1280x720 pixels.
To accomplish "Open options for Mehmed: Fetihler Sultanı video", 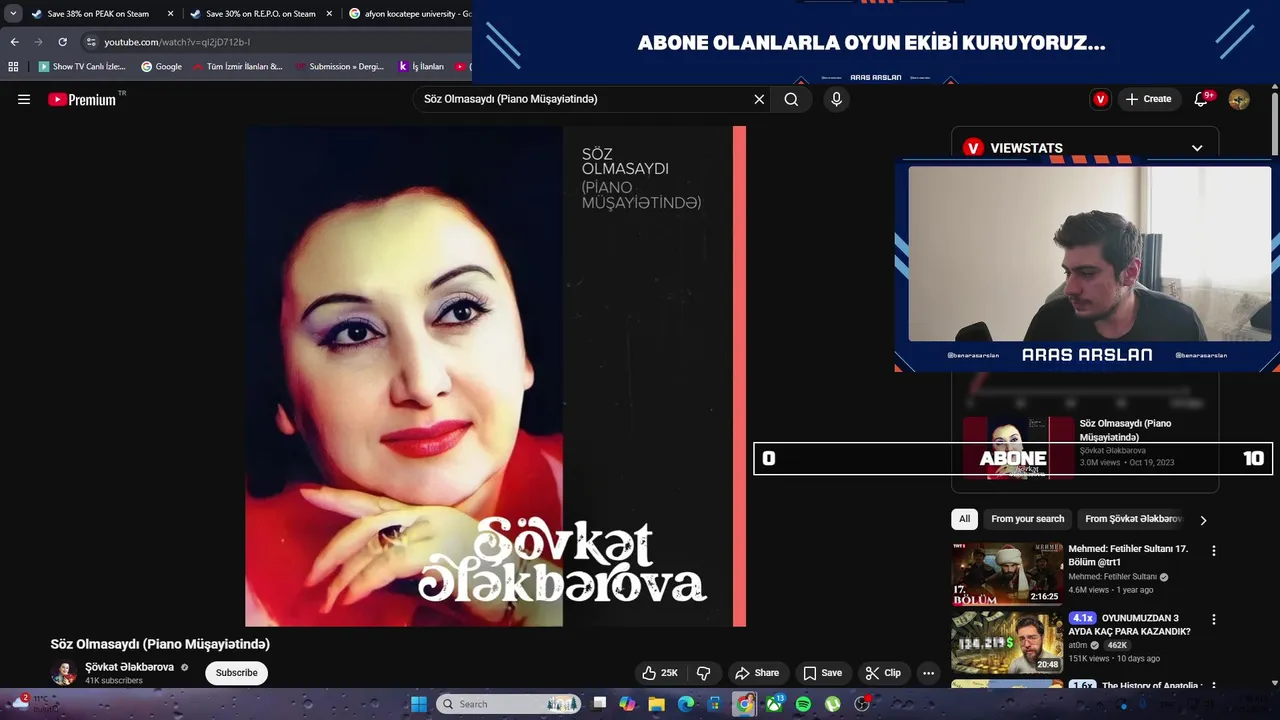I will click(1214, 551).
